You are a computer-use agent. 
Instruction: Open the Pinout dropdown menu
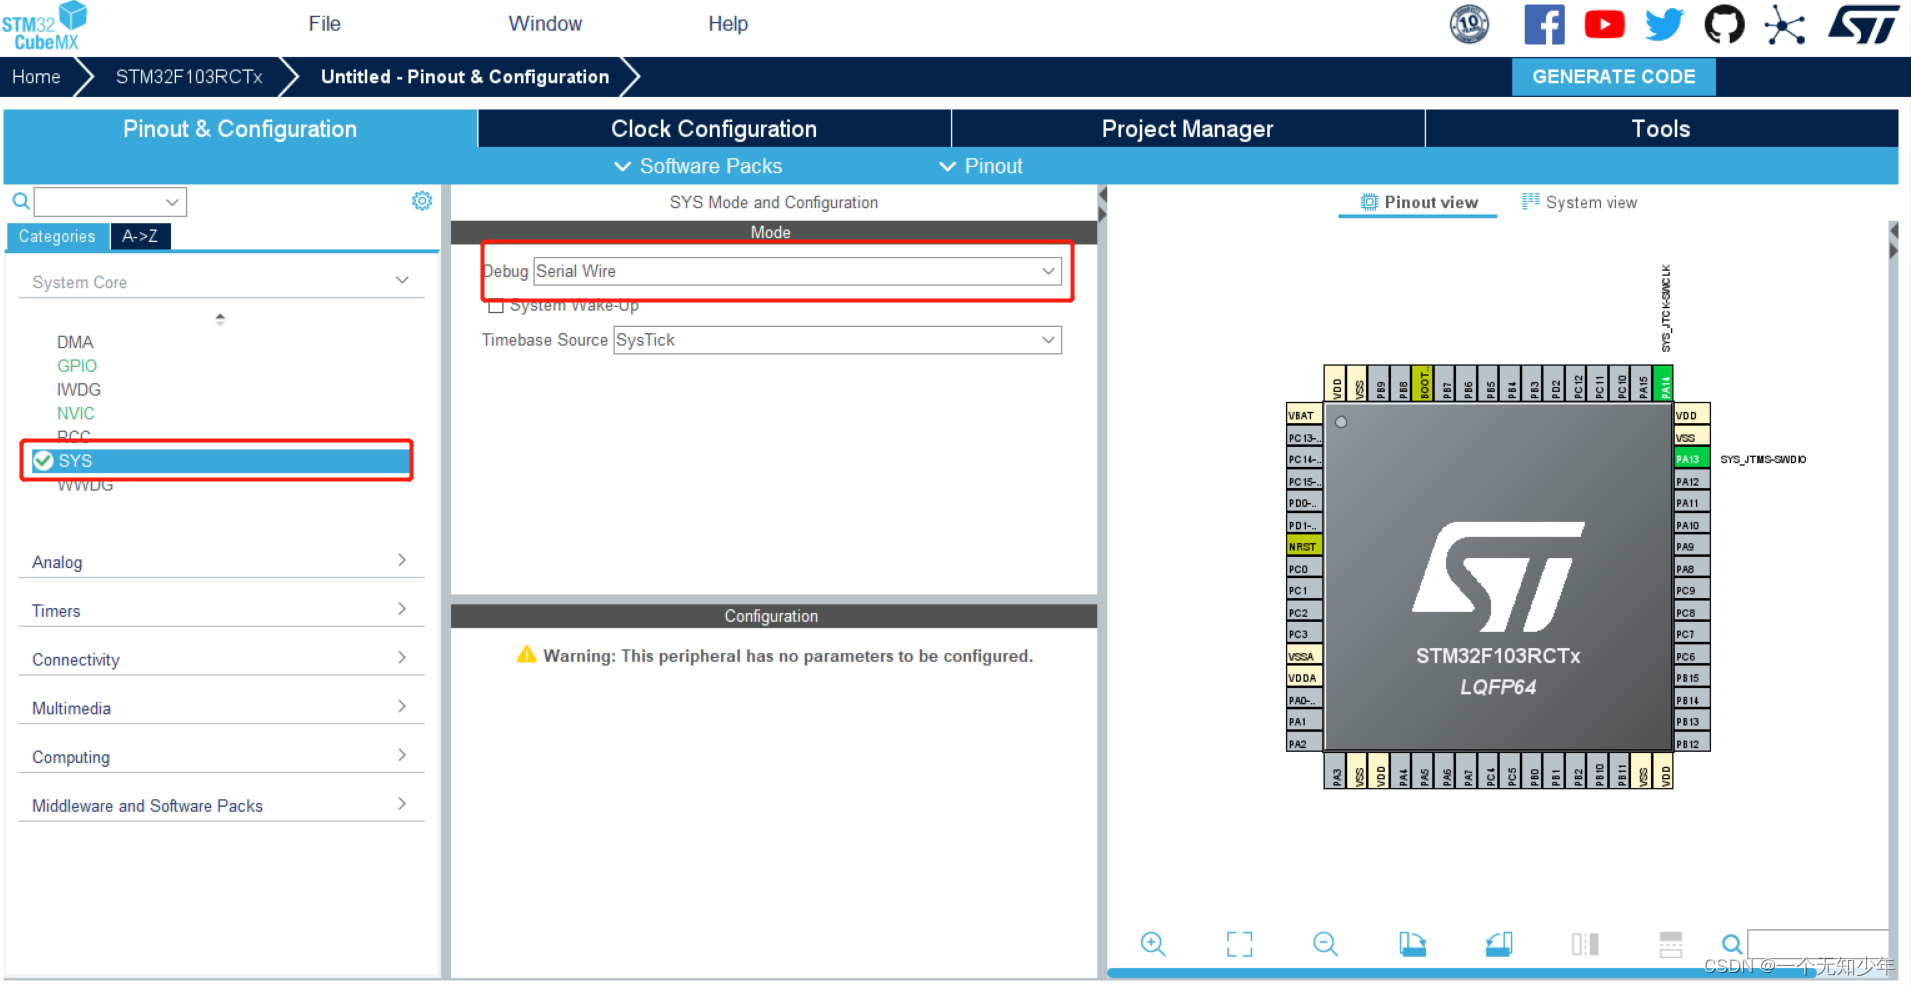tap(981, 166)
